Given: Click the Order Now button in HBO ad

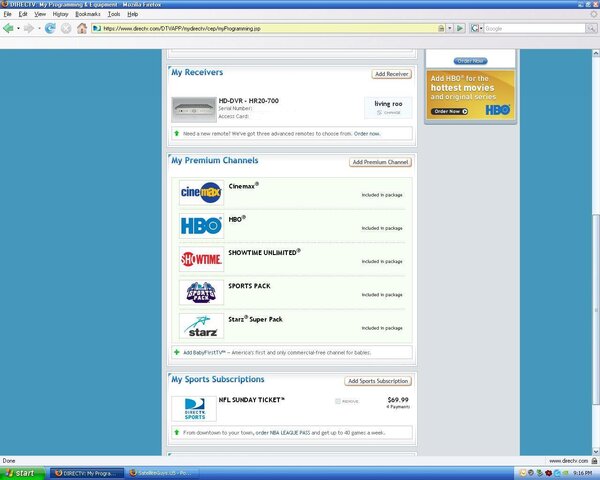Looking at the screenshot, I should pos(450,111).
